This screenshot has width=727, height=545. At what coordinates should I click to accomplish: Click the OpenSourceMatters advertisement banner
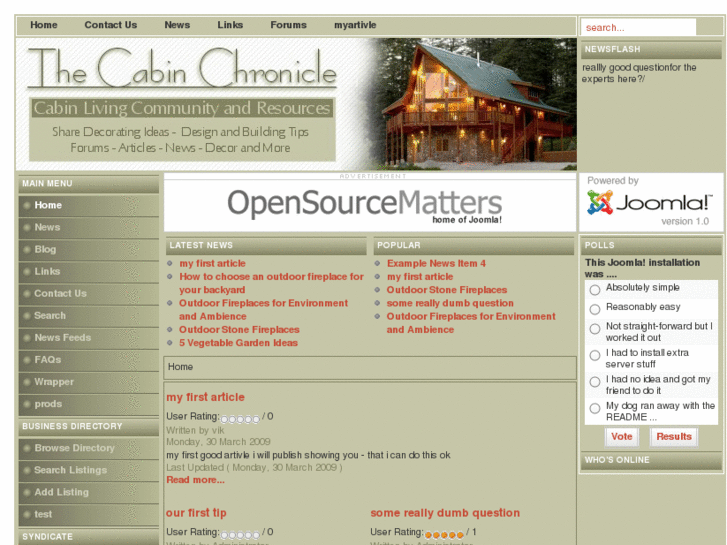[370, 205]
